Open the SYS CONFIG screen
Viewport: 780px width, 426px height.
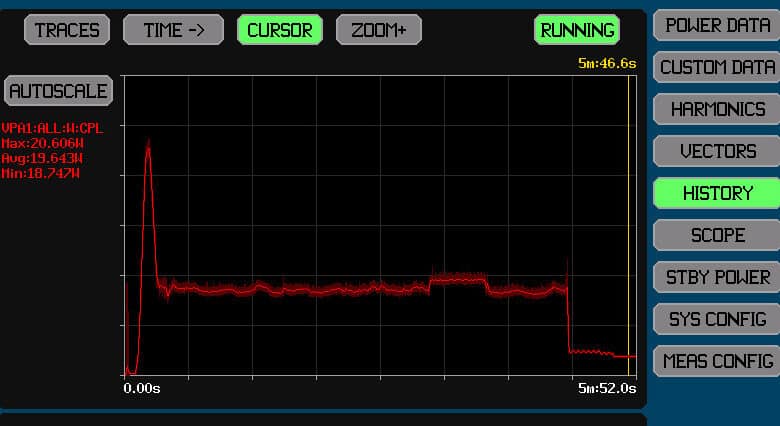[717, 319]
